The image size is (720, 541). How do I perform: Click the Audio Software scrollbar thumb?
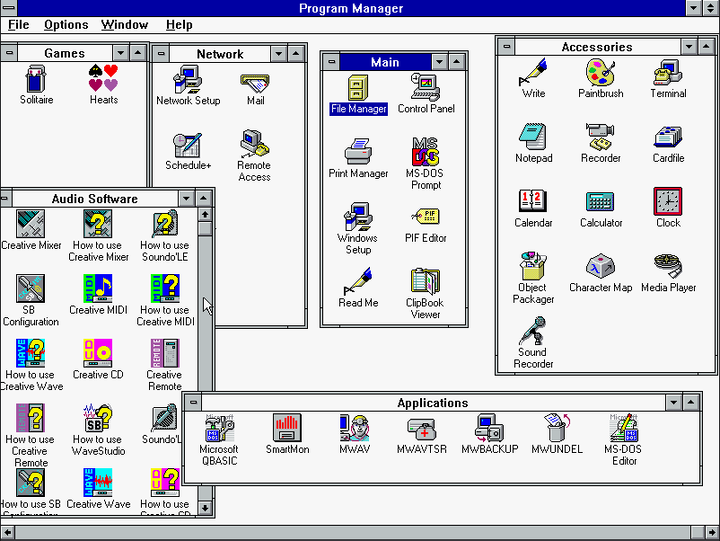[205, 229]
